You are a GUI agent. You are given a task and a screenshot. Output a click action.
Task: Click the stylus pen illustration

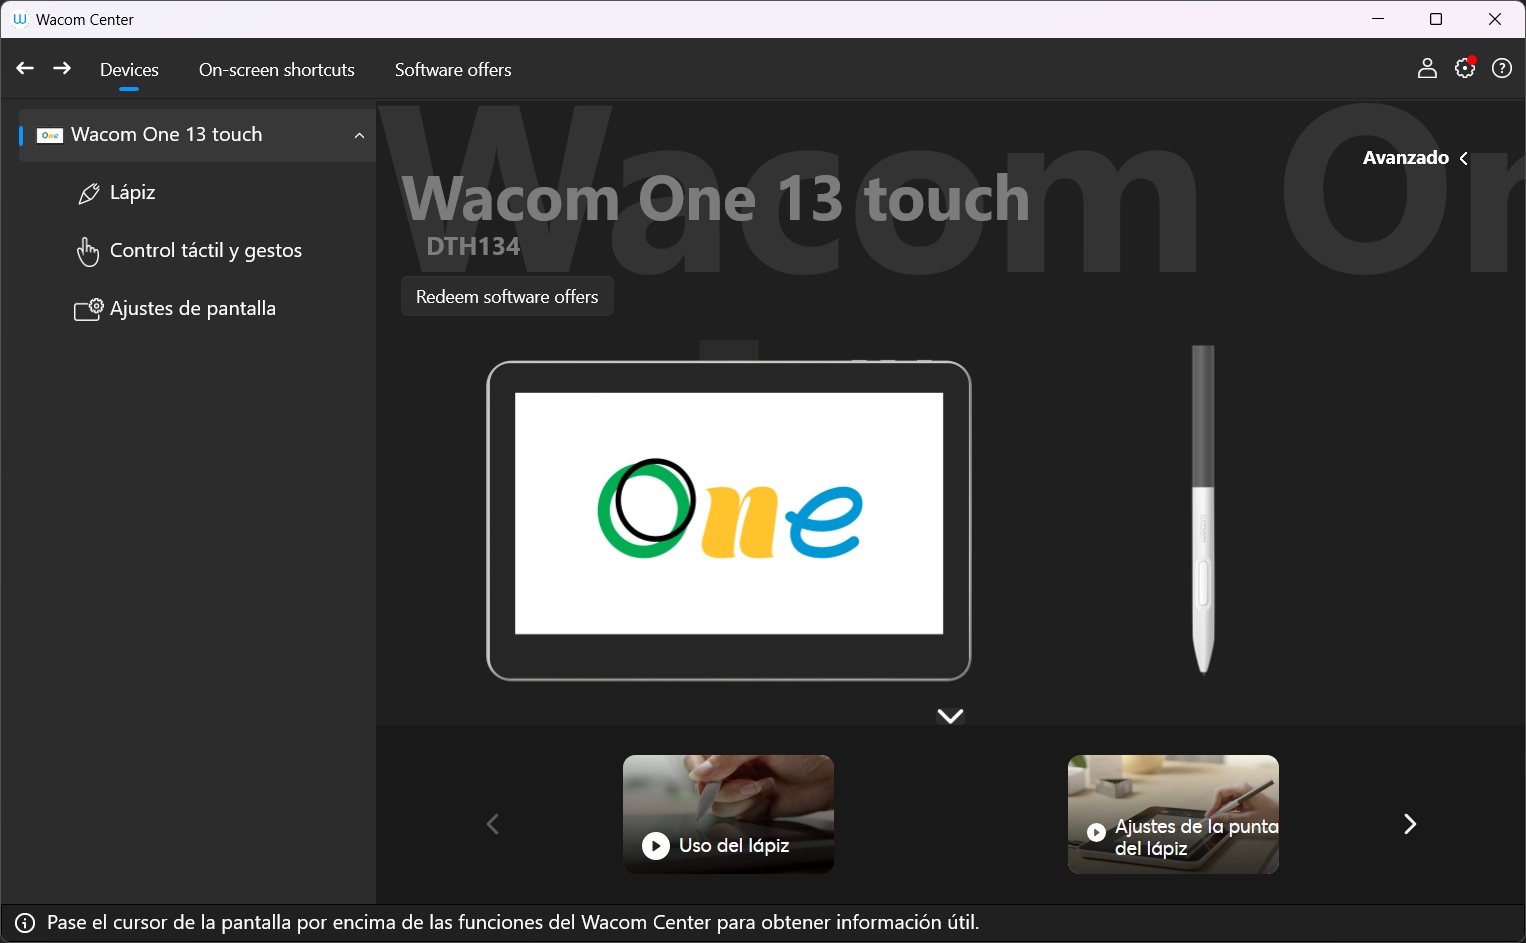point(1203,509)
